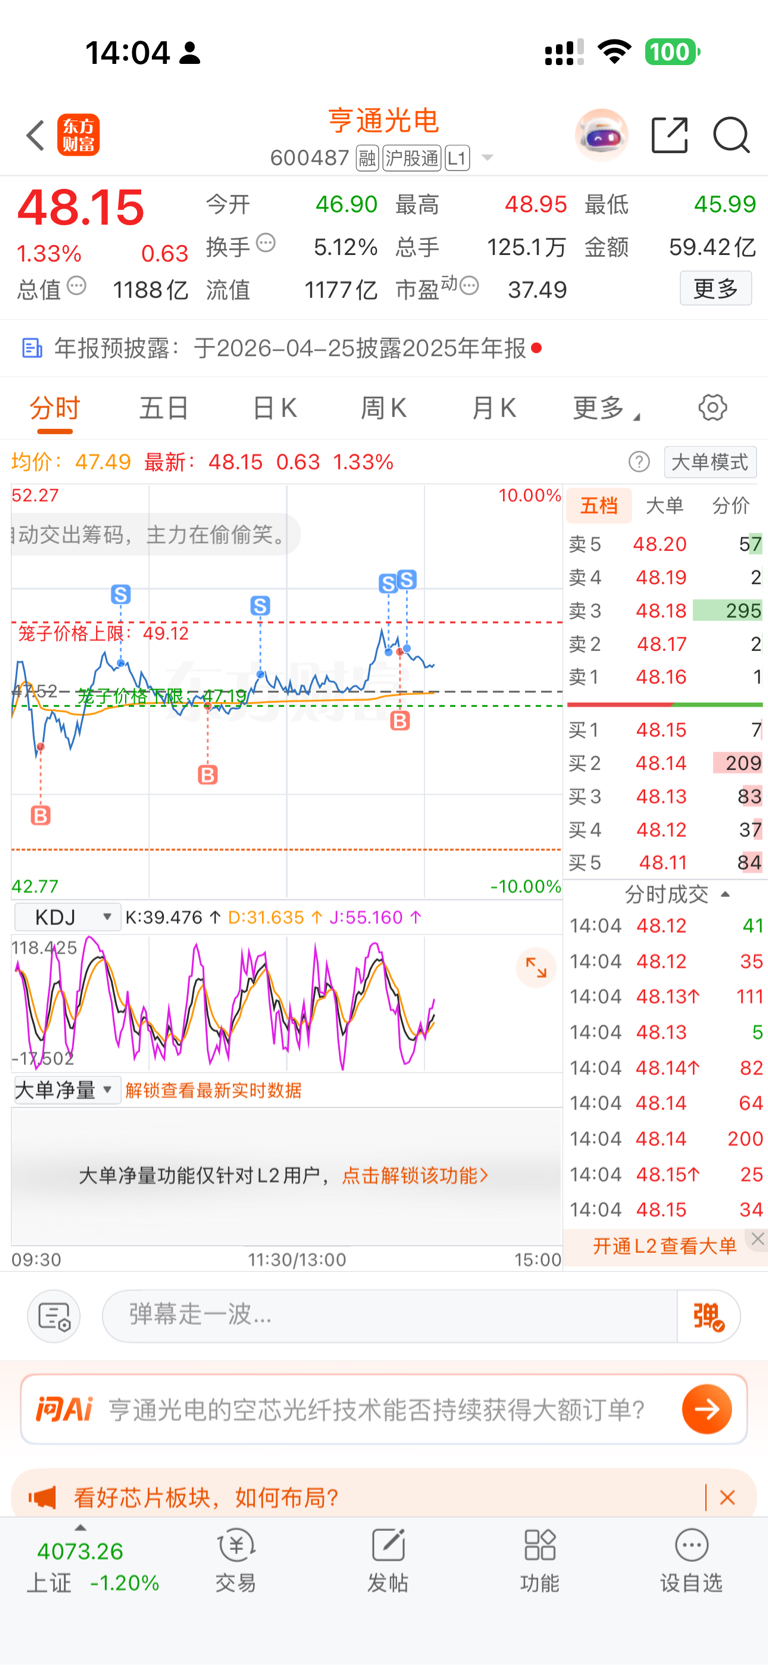Select the 五档 order book tab
Screen dimensions: 768x1665
click(599, 505)
